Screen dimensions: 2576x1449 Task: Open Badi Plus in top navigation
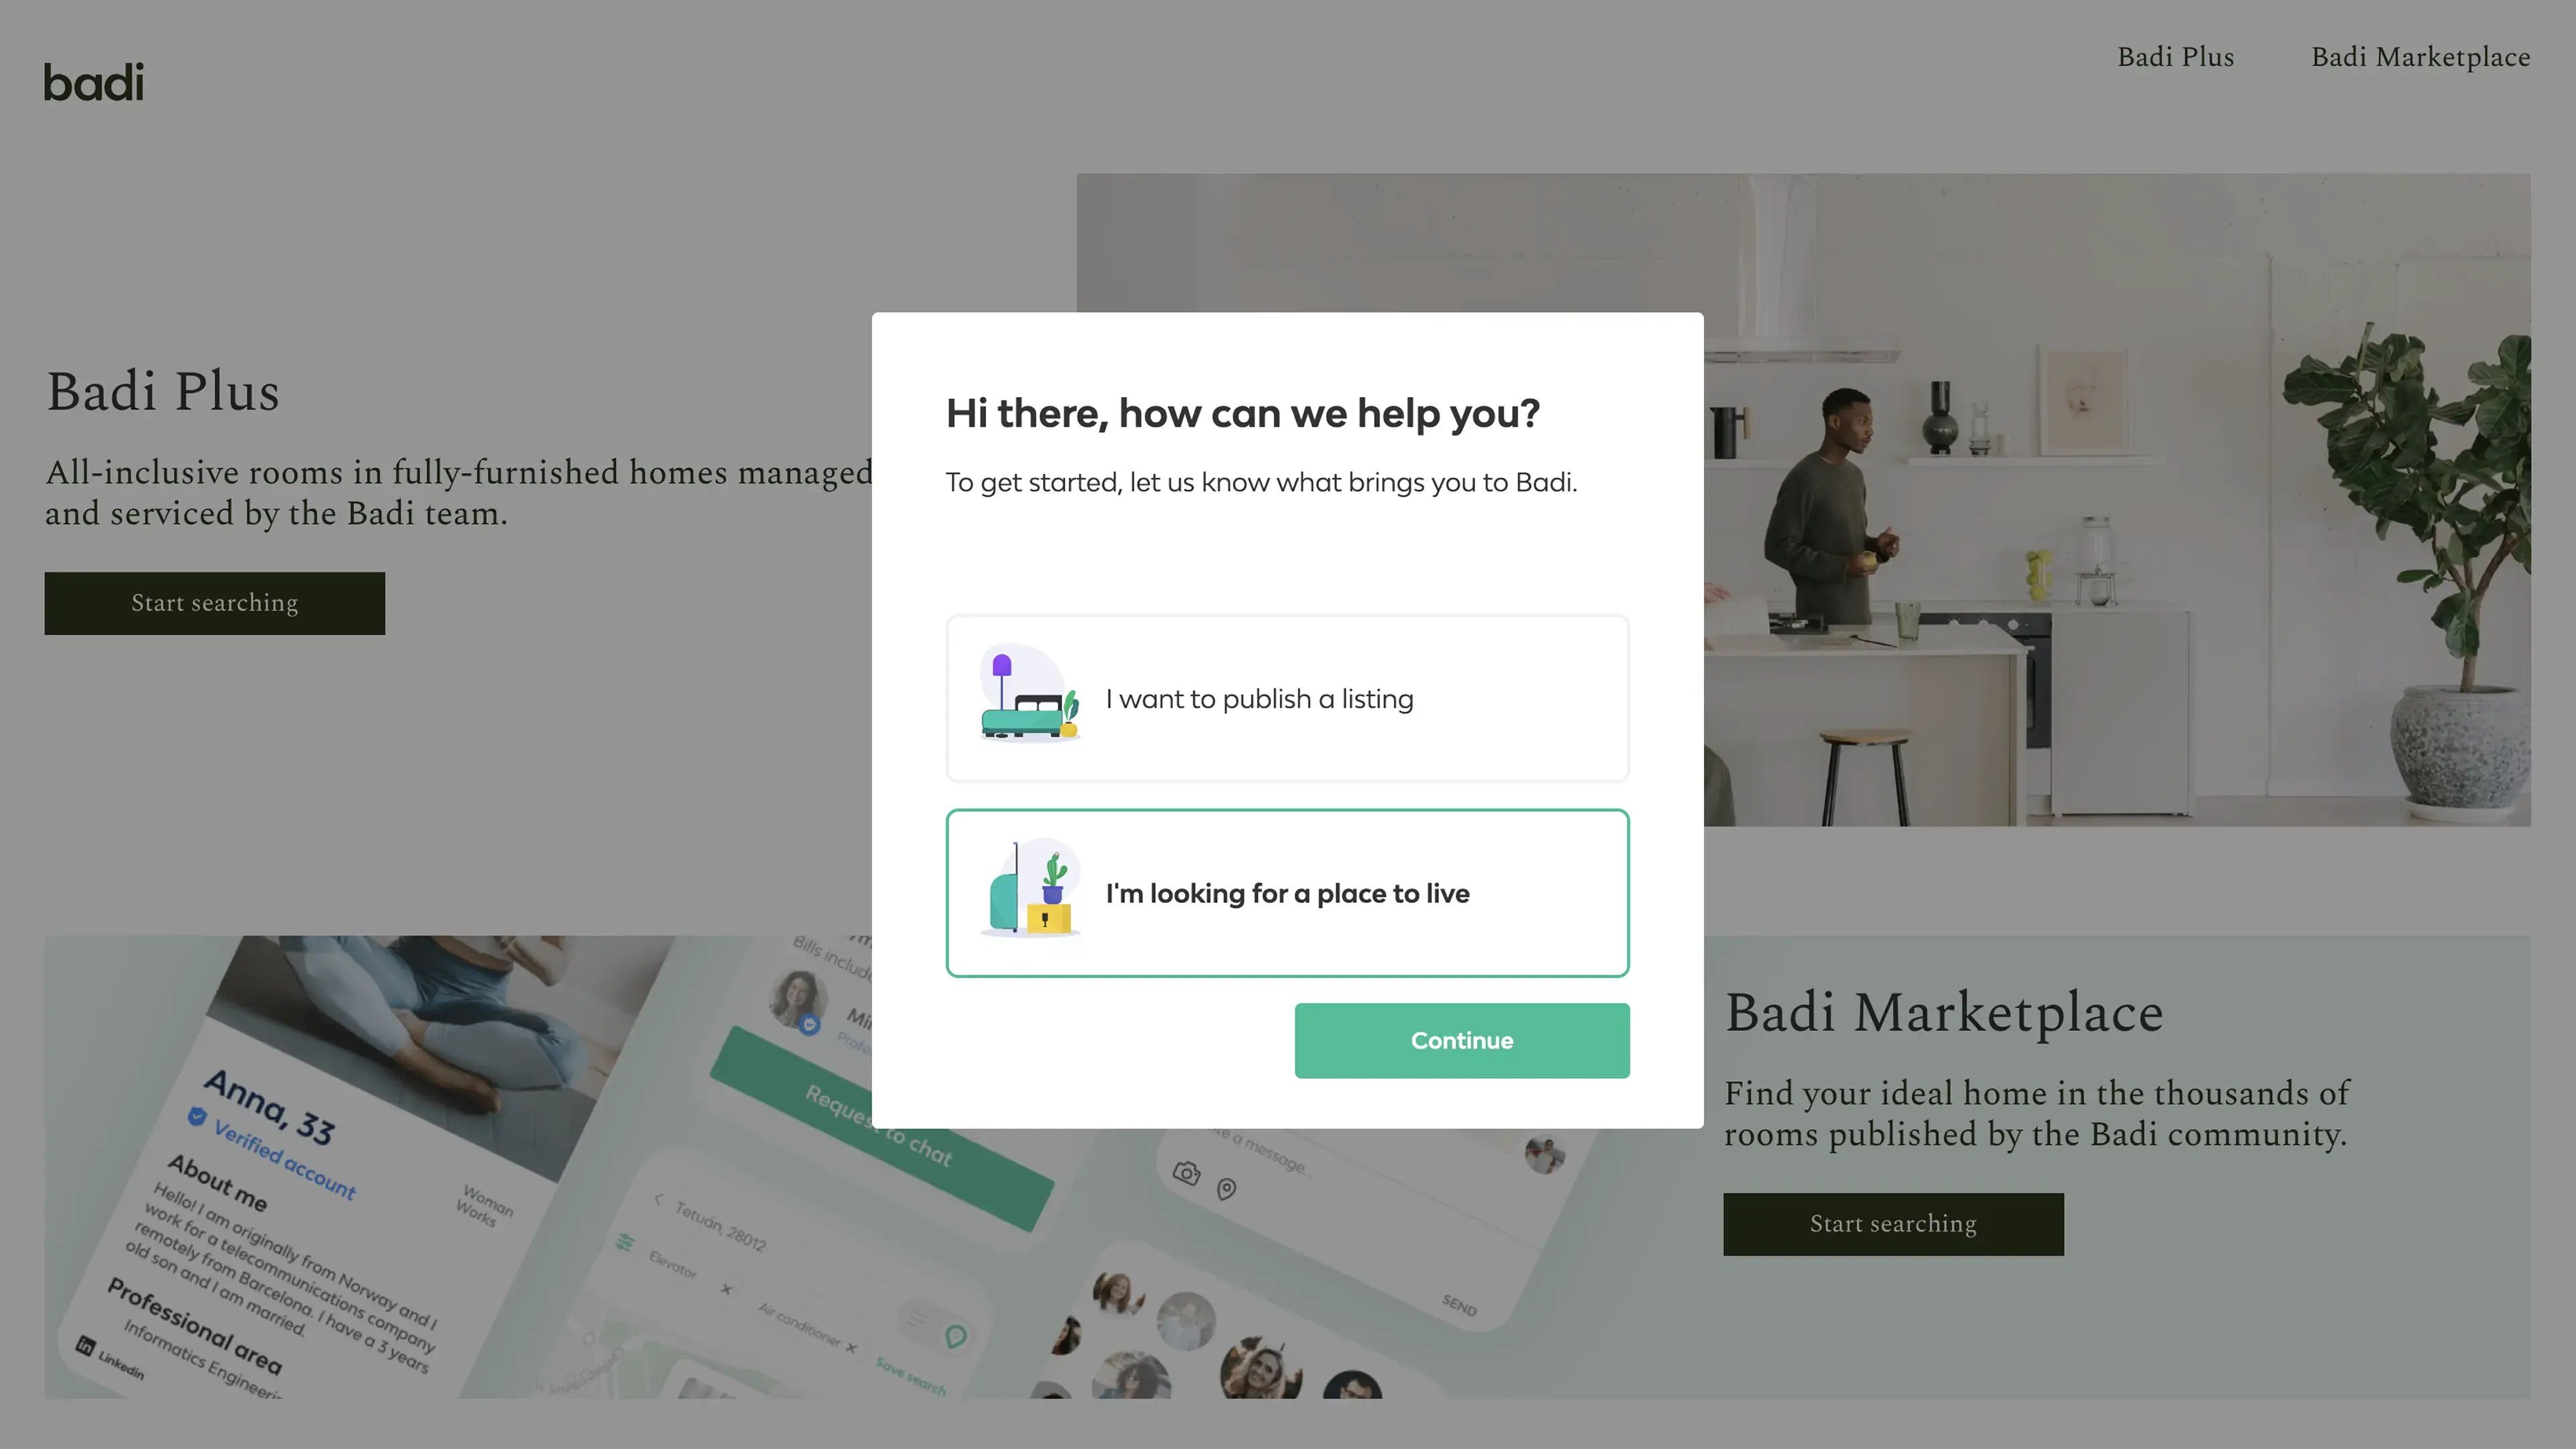pos(2175,57)
